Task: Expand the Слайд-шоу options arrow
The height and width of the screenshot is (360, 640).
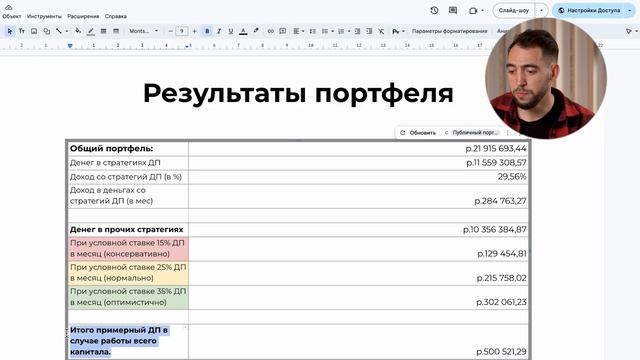Action: (542, 10)
